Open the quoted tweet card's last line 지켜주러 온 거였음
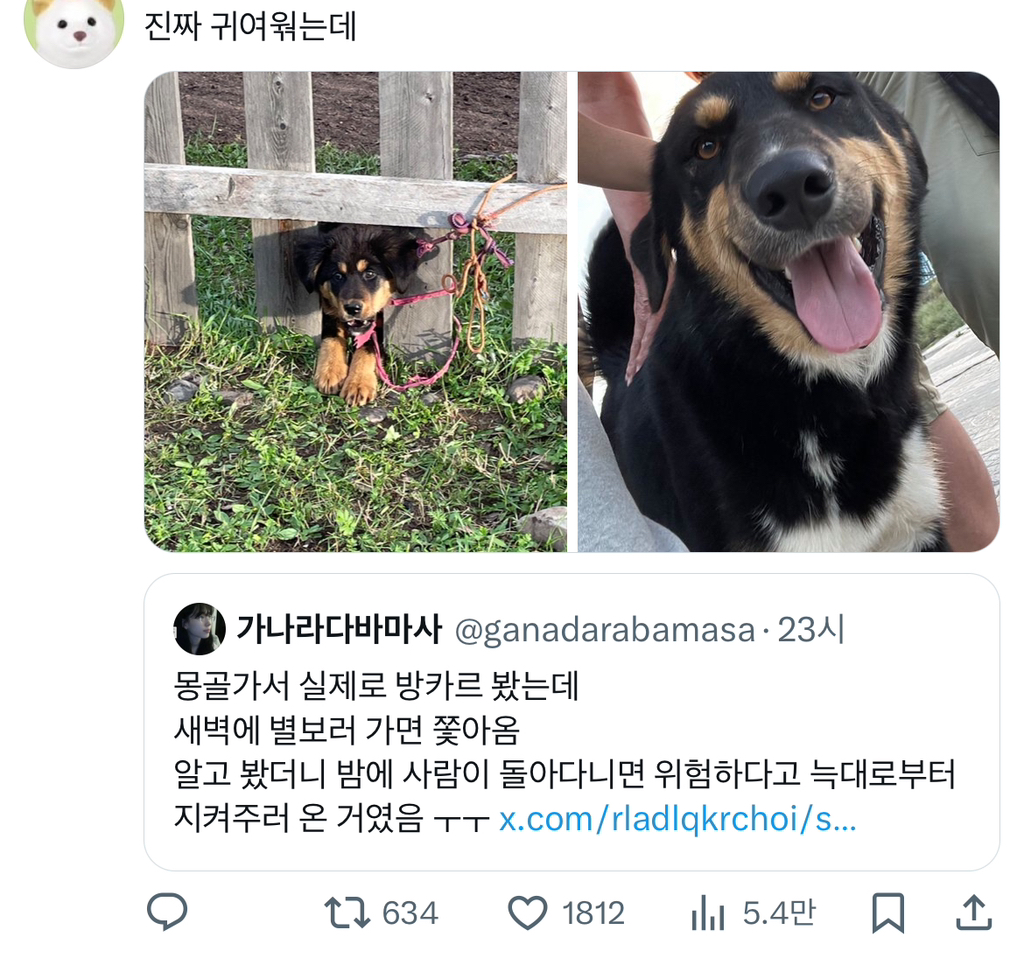The image size is (1024, 958). tap(298, 818)
